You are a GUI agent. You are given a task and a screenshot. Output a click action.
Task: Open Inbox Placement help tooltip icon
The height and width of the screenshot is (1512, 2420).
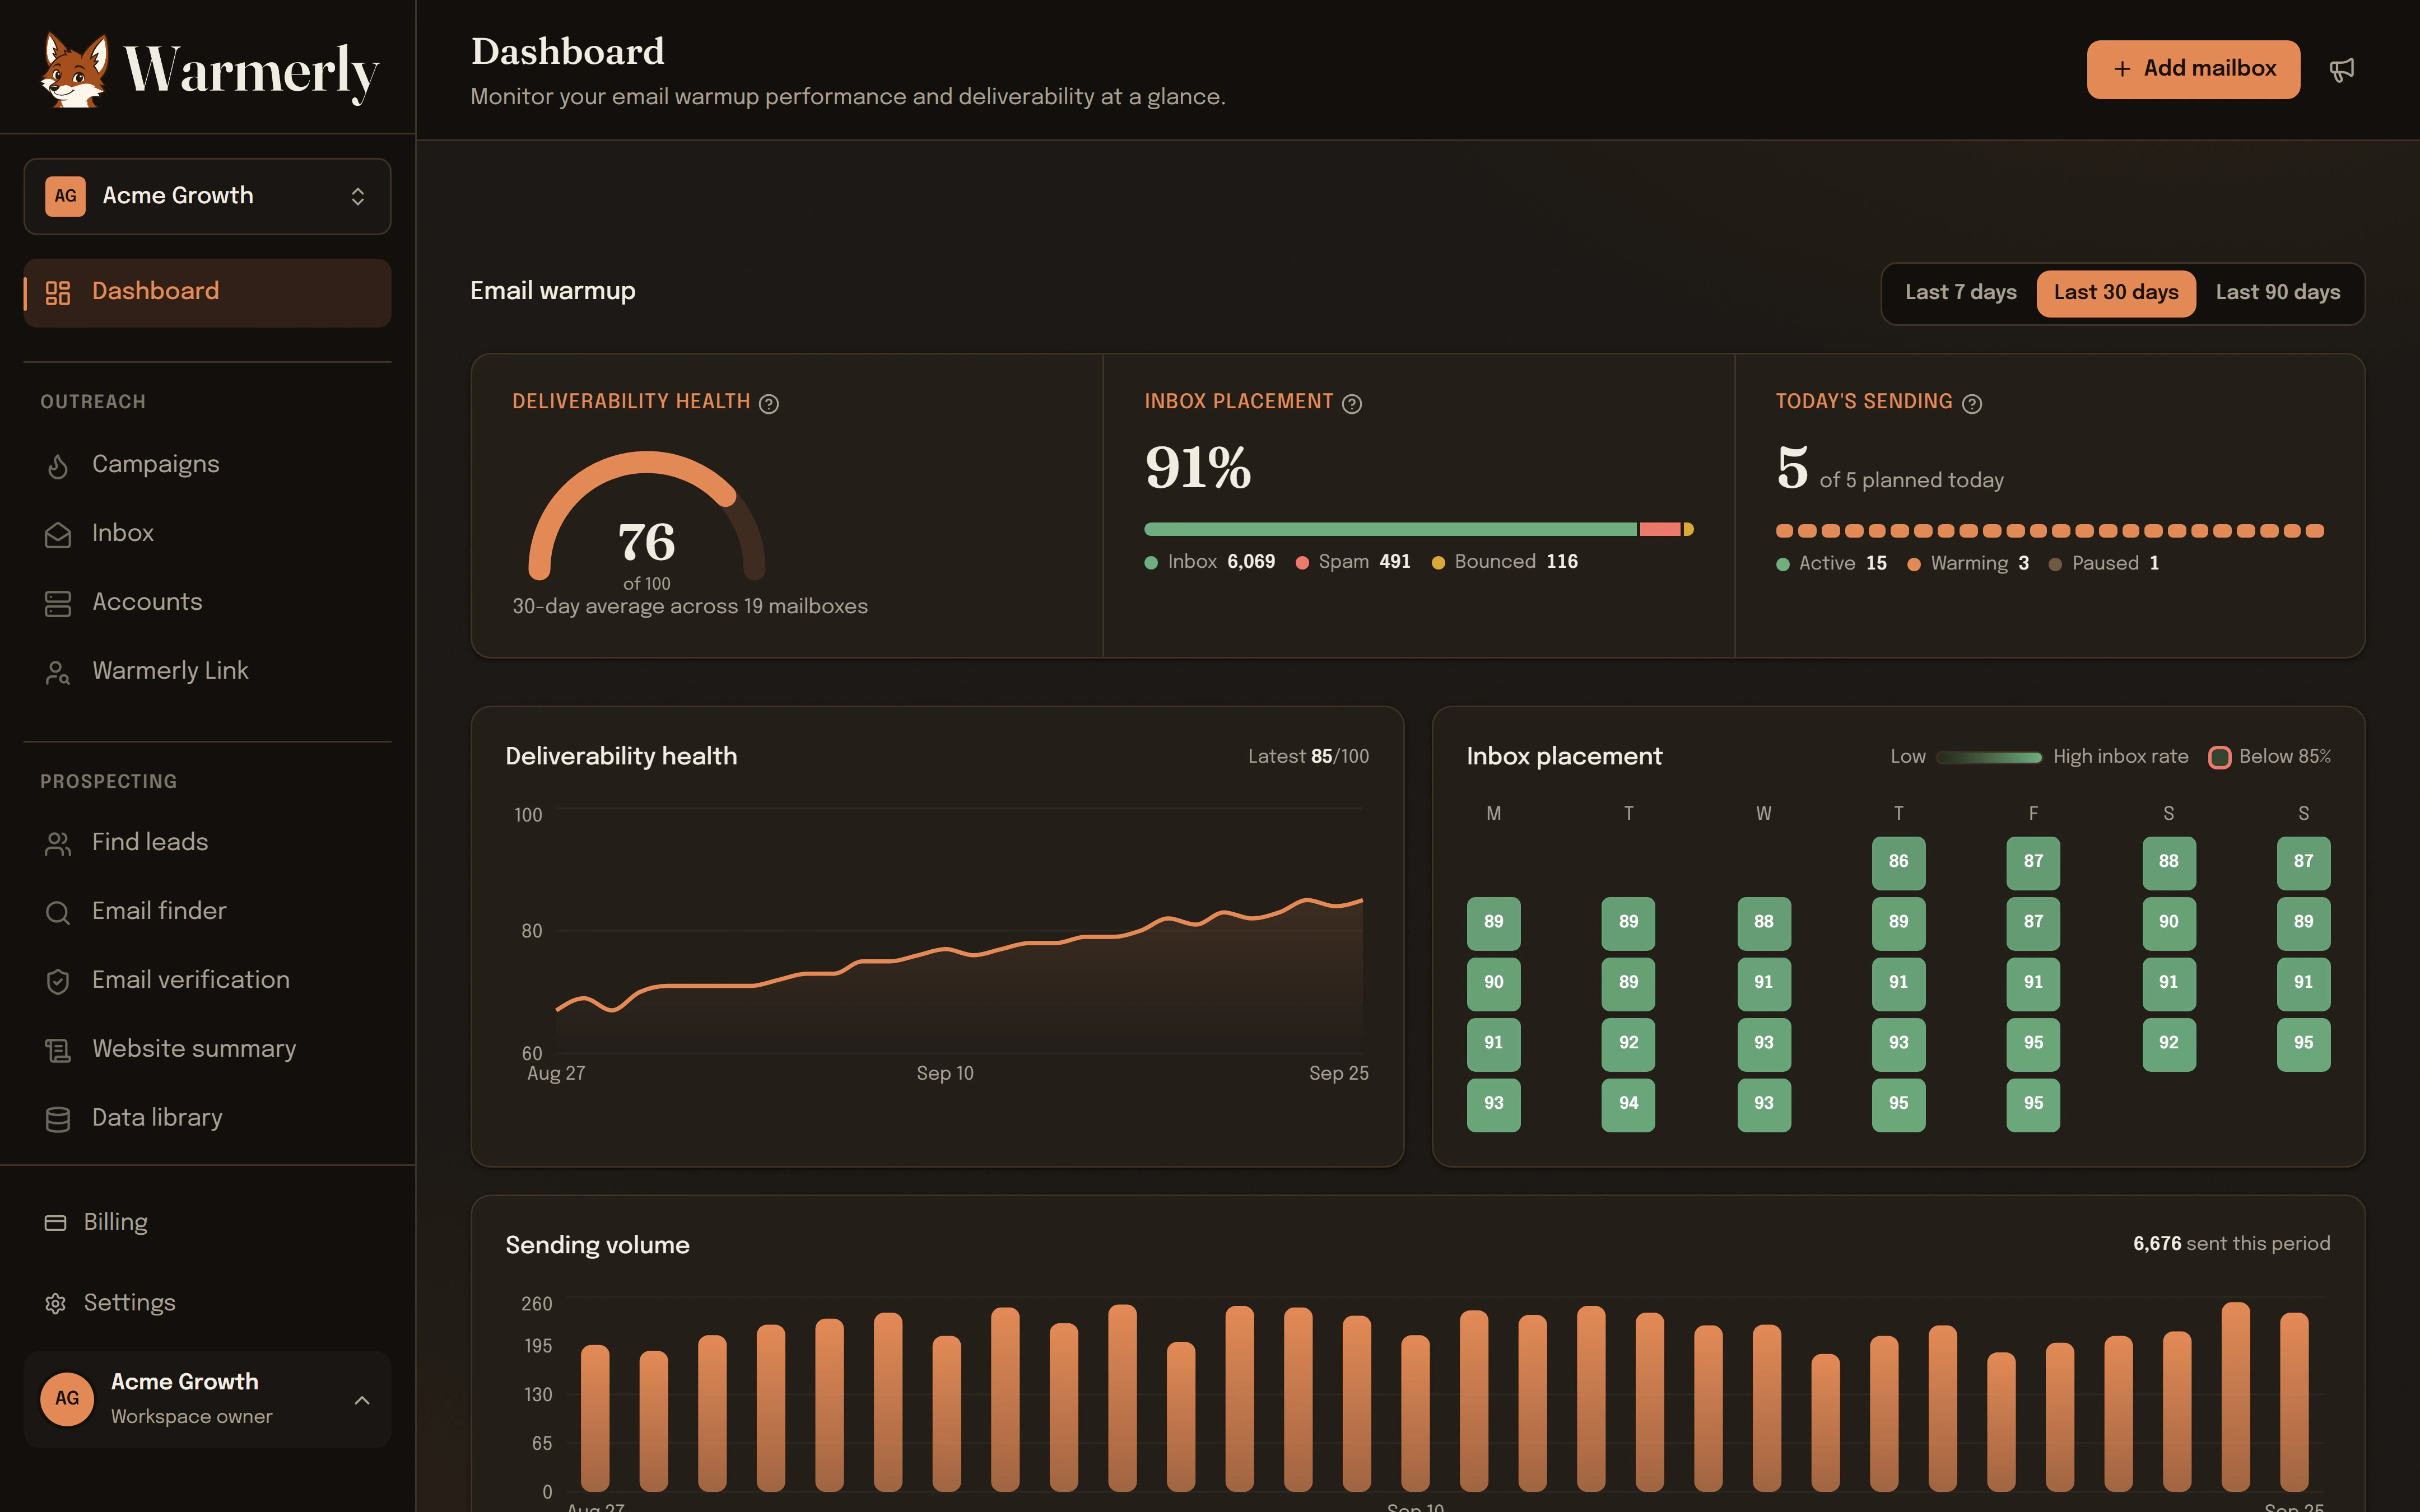click(1352, 403)
